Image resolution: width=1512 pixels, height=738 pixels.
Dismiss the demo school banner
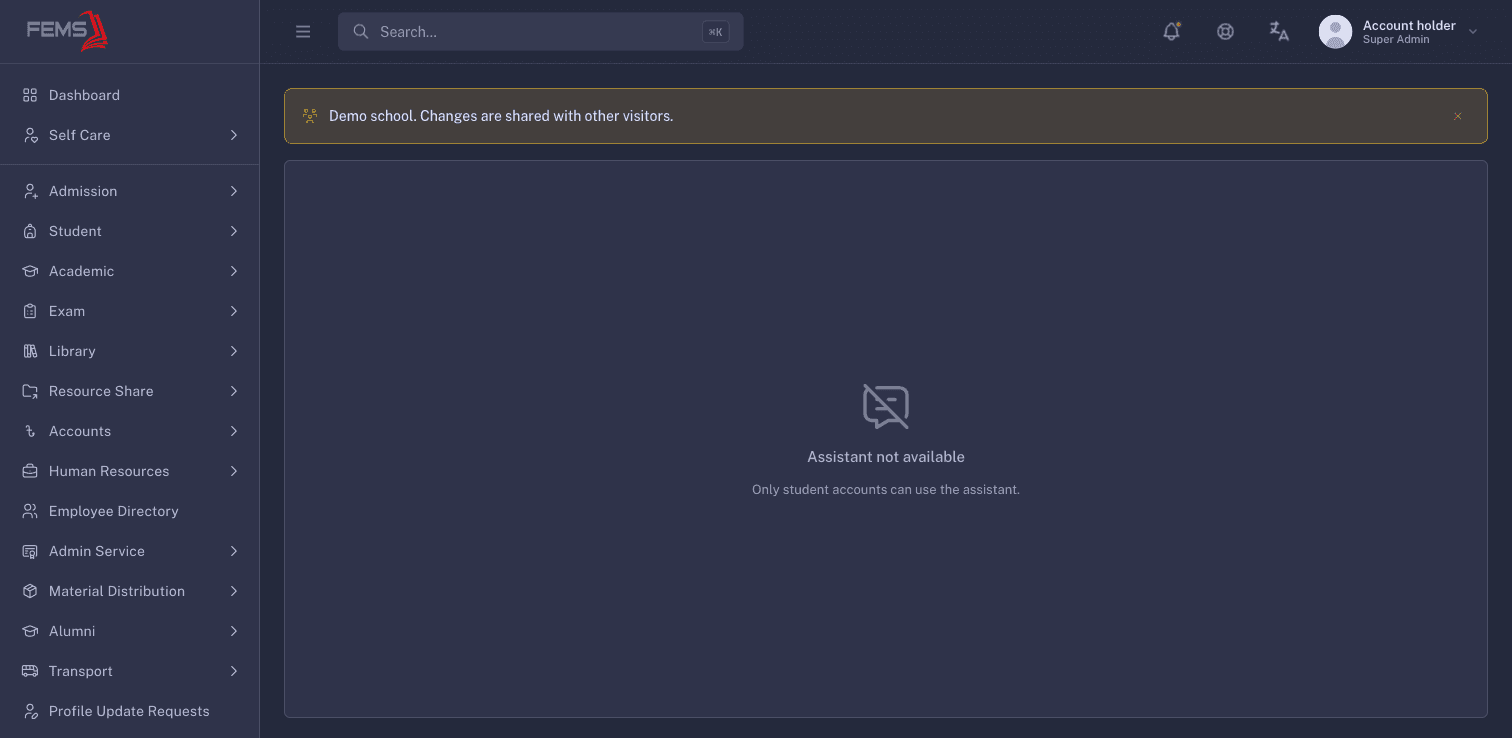click(x=1458, y=116)
